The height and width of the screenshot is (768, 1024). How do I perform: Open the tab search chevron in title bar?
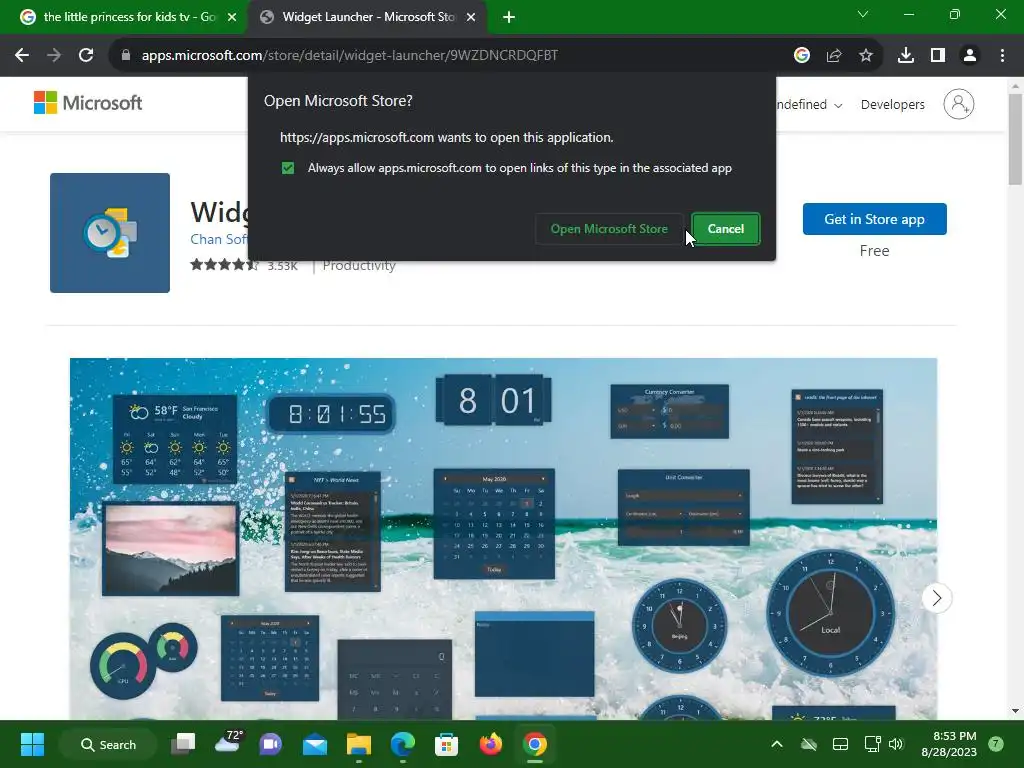pos(863,14)
